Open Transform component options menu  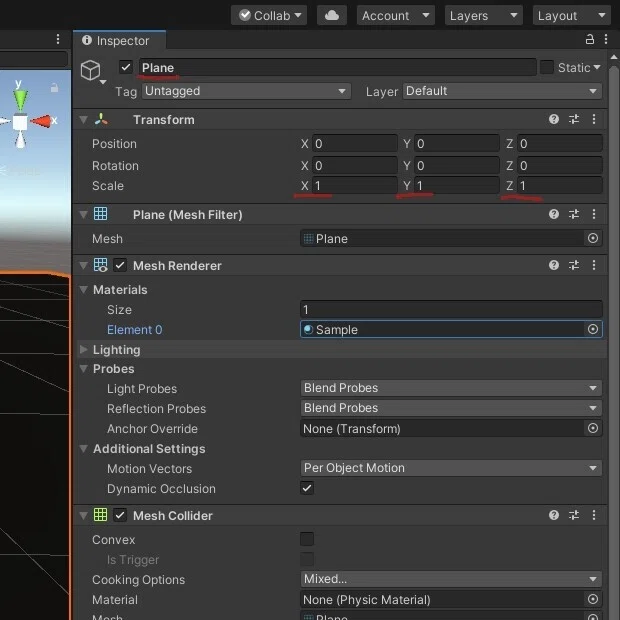pyautogui.click(x=594, y=119)
